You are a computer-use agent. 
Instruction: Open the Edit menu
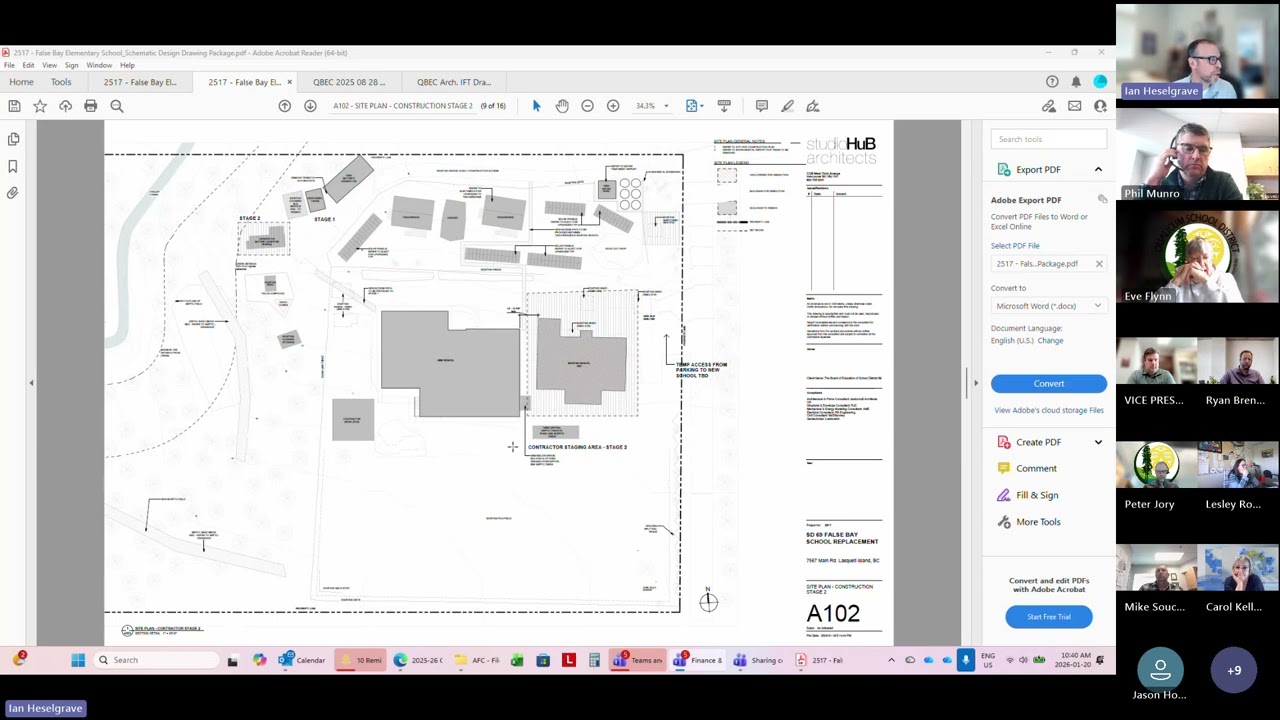coord(28,66)
